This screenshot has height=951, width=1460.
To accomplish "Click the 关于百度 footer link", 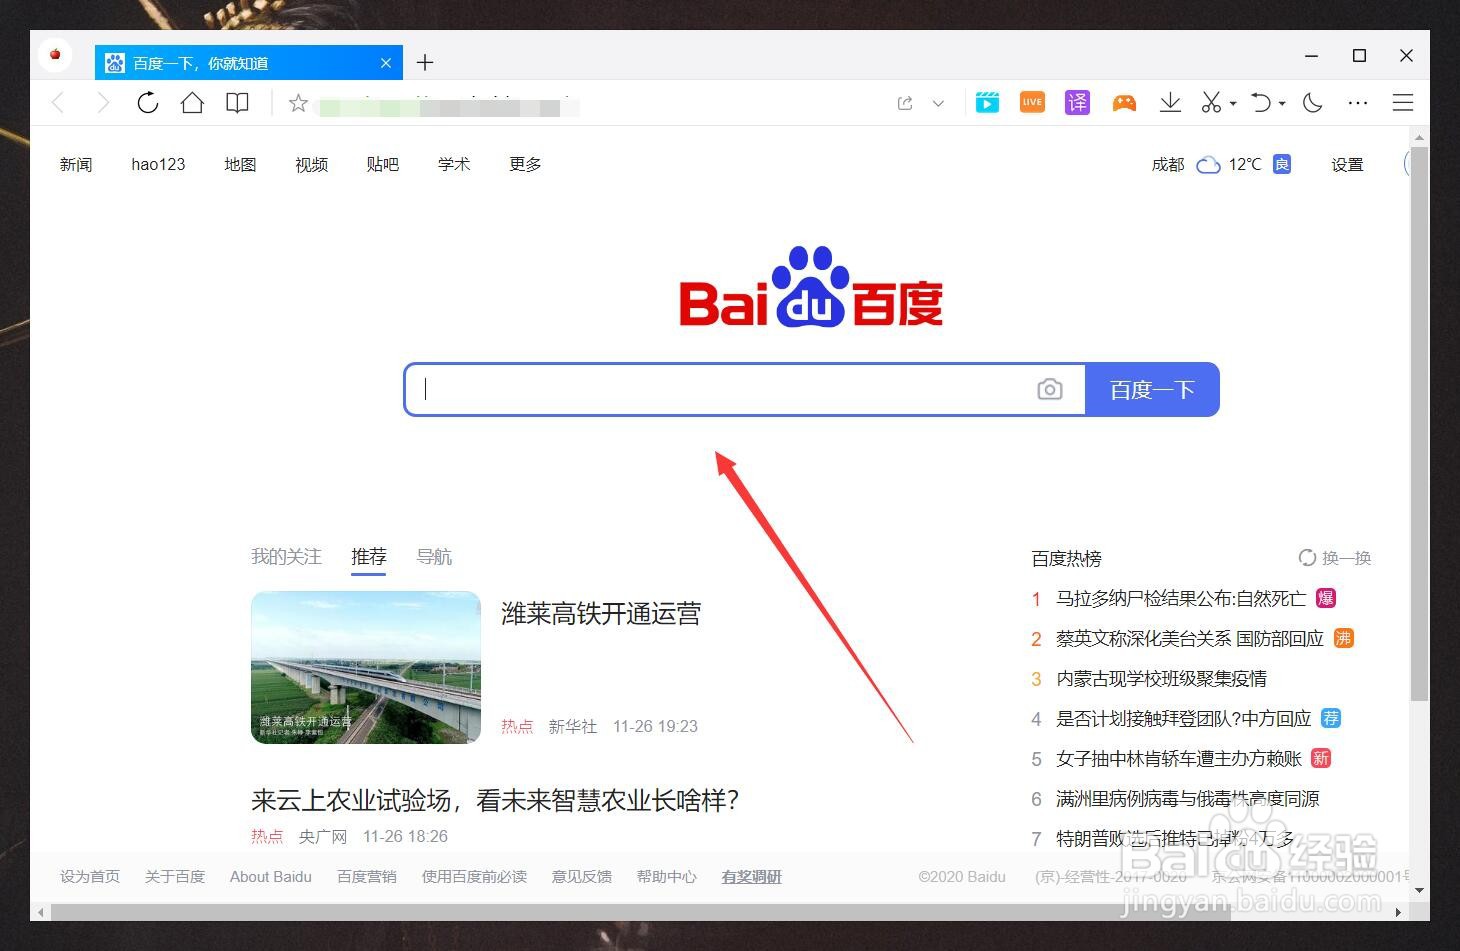I will click(x=175, y=876).
